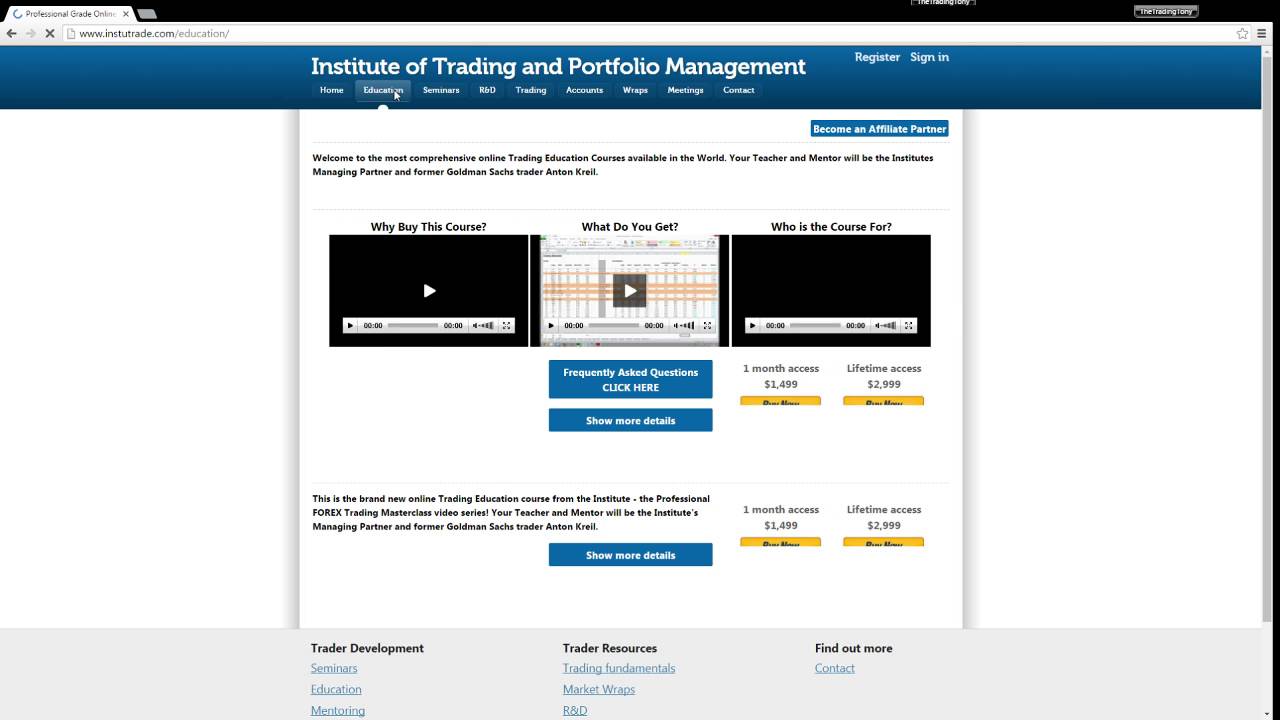Fullscreen the 'Who is the Course For?' video
The image size is (1280, 720).
tap(909, 325)
